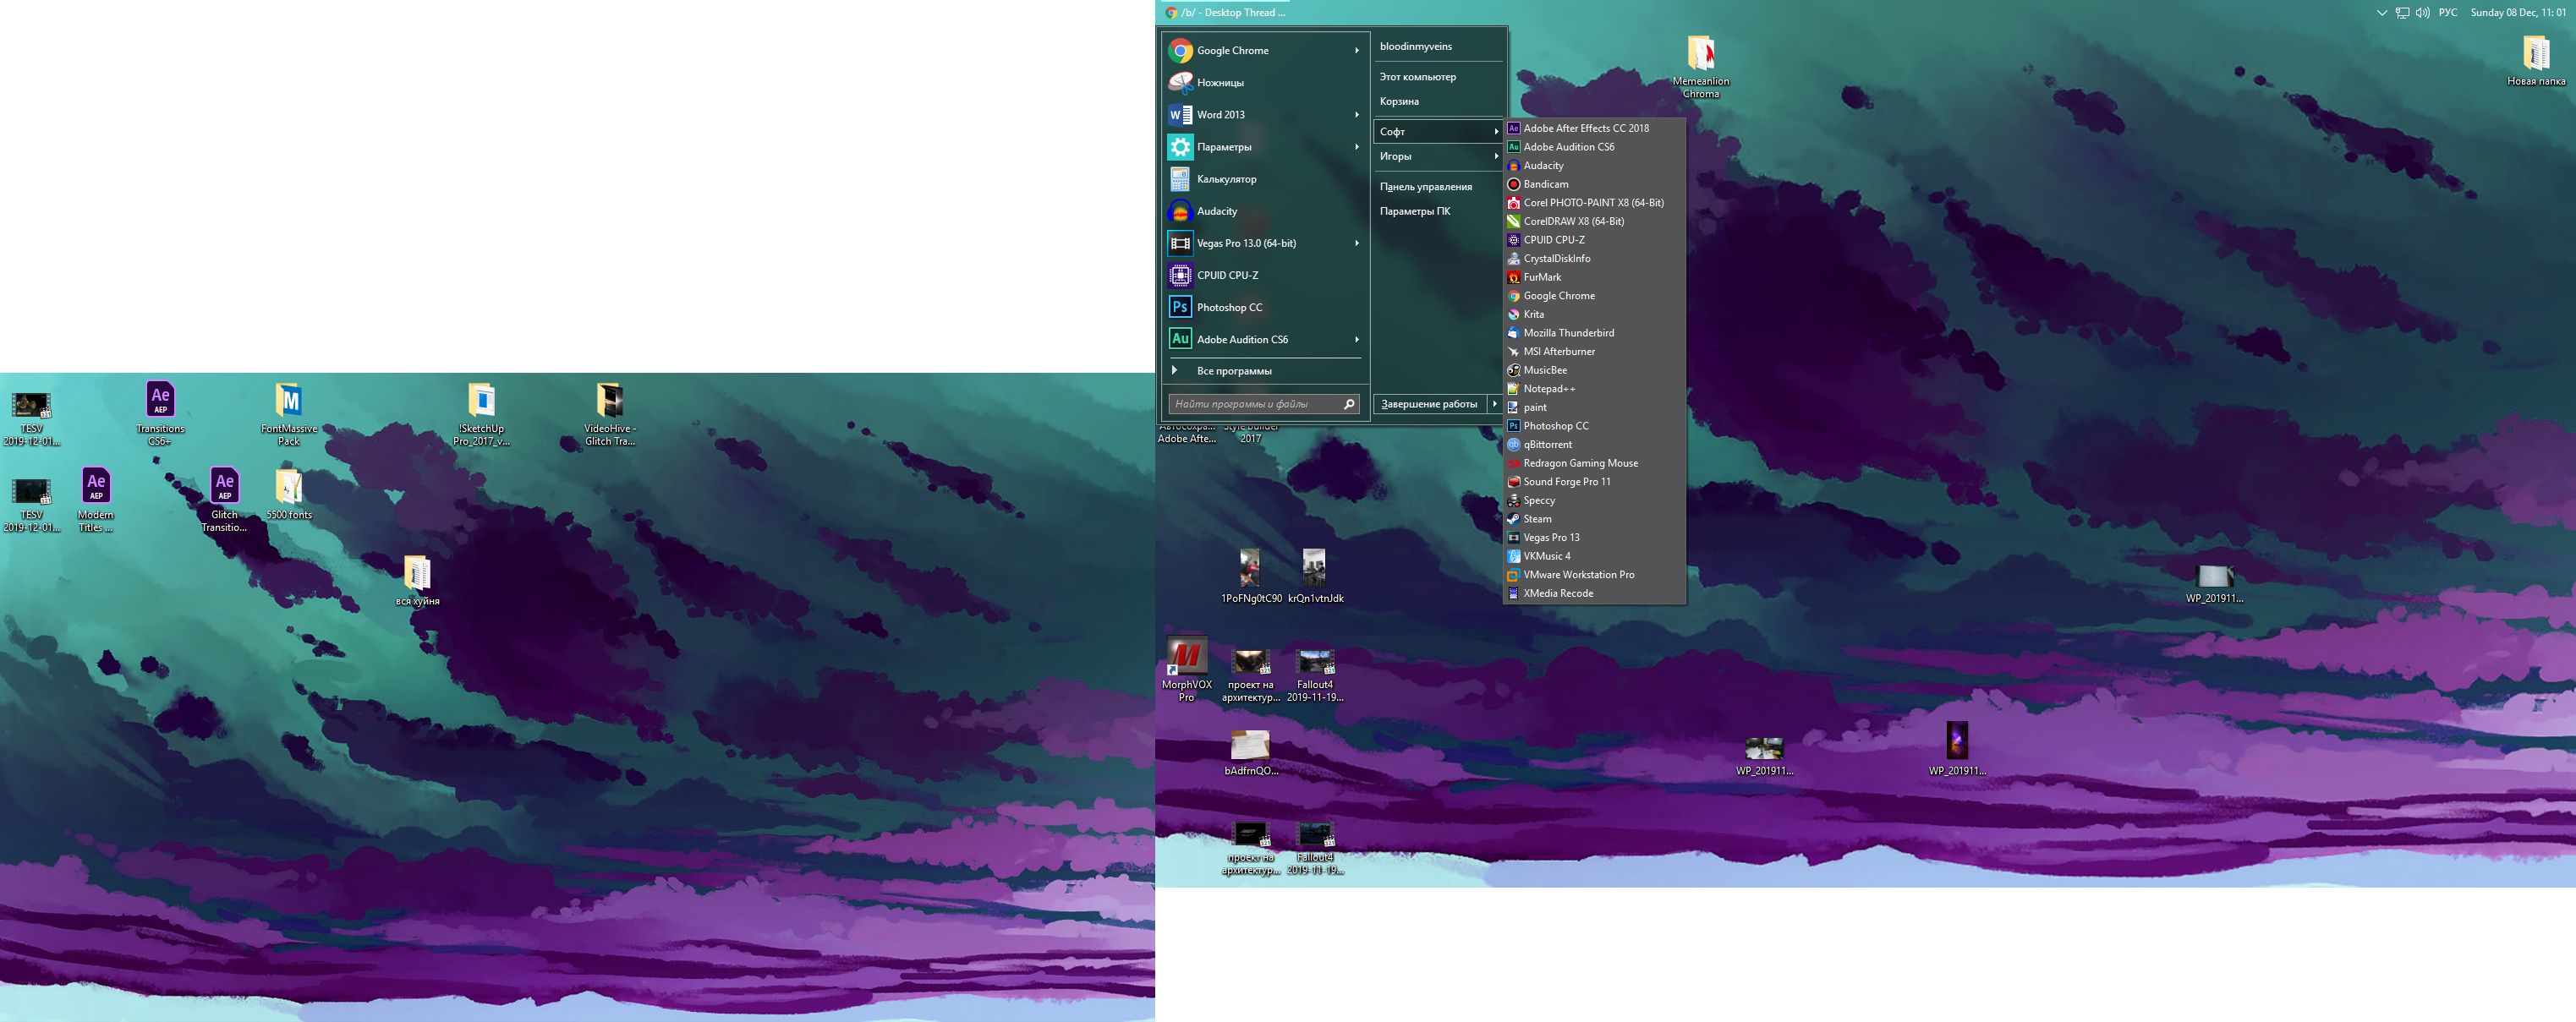Image resolution: width=2576 pixels, height=1022 pixels.
Task: Expand the Софт submenu
Action: click(1438, 131)
